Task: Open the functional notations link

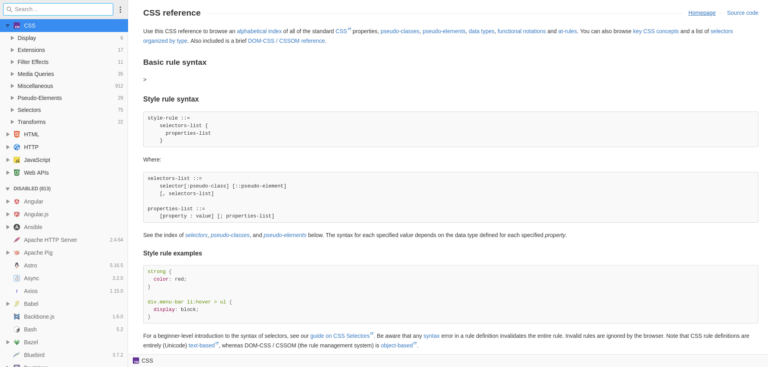Action: click(x=522, y=31)
